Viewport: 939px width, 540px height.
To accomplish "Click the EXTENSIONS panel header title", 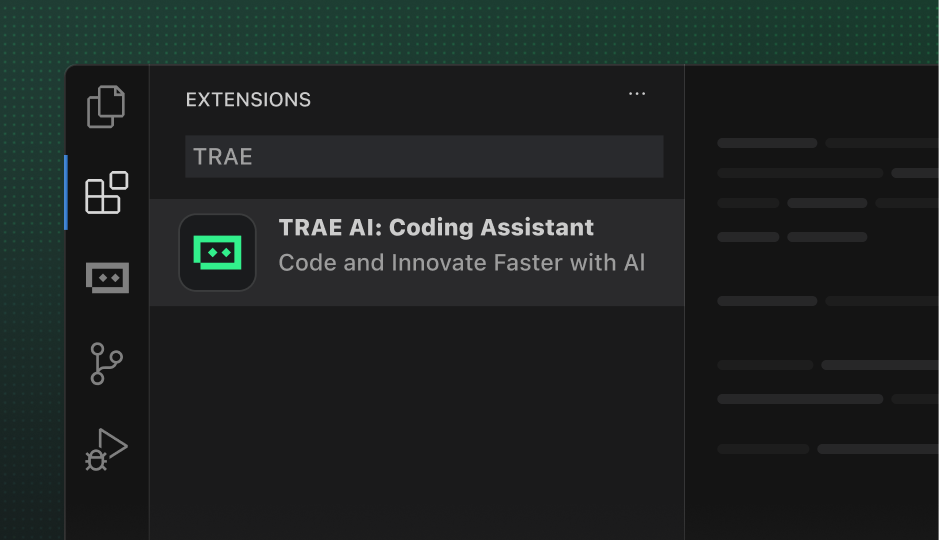I will (248, 100).
